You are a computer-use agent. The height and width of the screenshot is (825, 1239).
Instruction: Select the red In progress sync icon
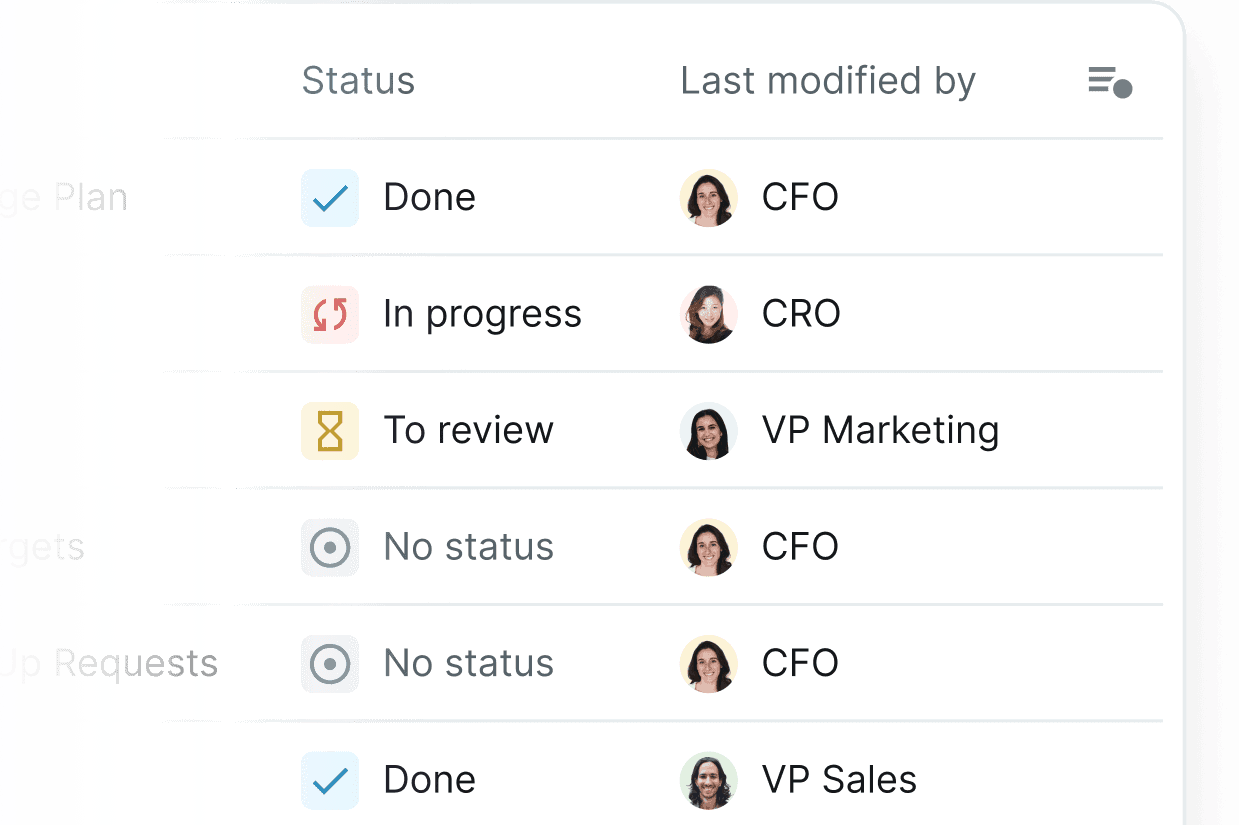[x=330, y=314]
